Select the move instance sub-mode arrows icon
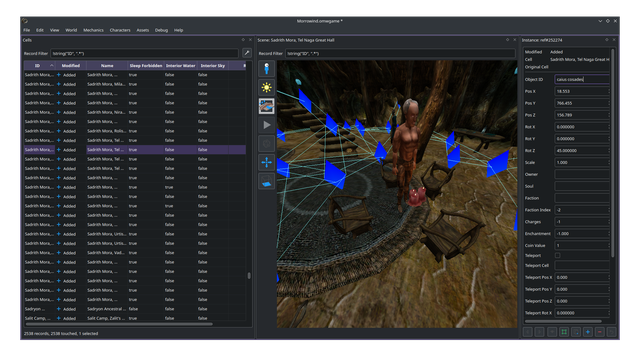This screenshot has width=640, height=364. pos(267,162)
